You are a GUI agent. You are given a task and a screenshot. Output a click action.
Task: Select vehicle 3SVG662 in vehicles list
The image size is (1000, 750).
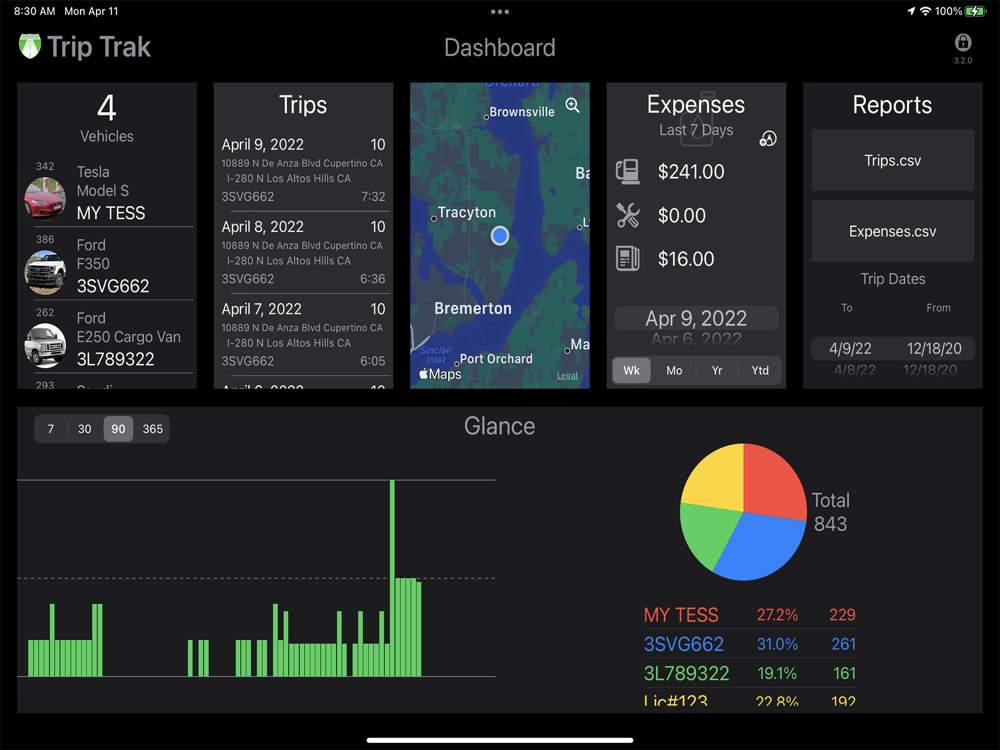[113, 286]
